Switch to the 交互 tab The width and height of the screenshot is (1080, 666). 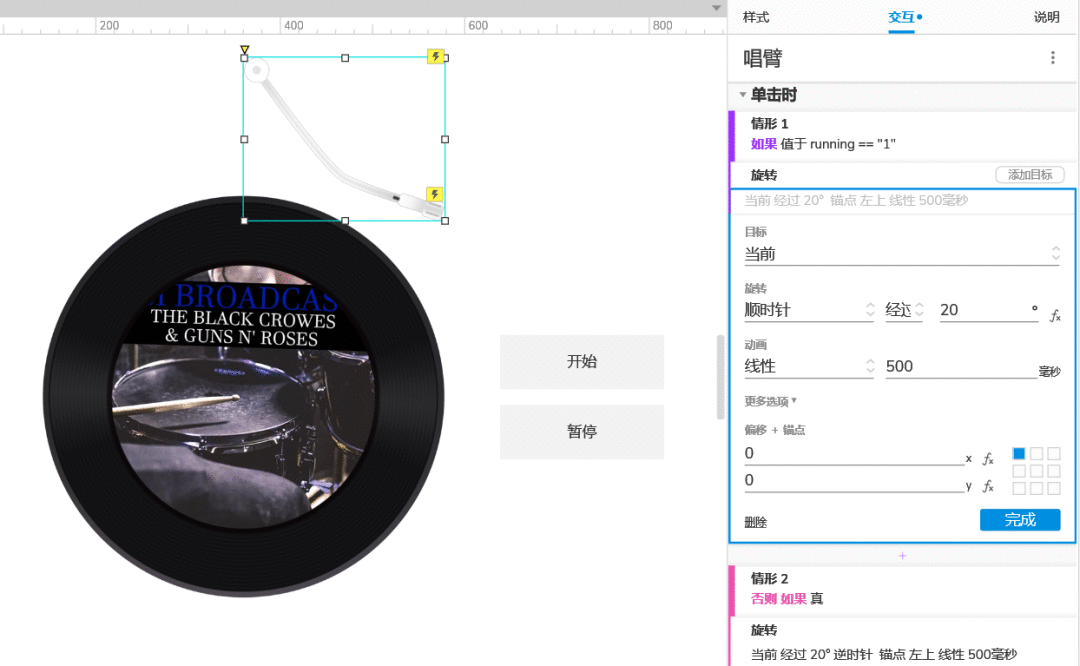pyautogui.click(x=901, y=17)
